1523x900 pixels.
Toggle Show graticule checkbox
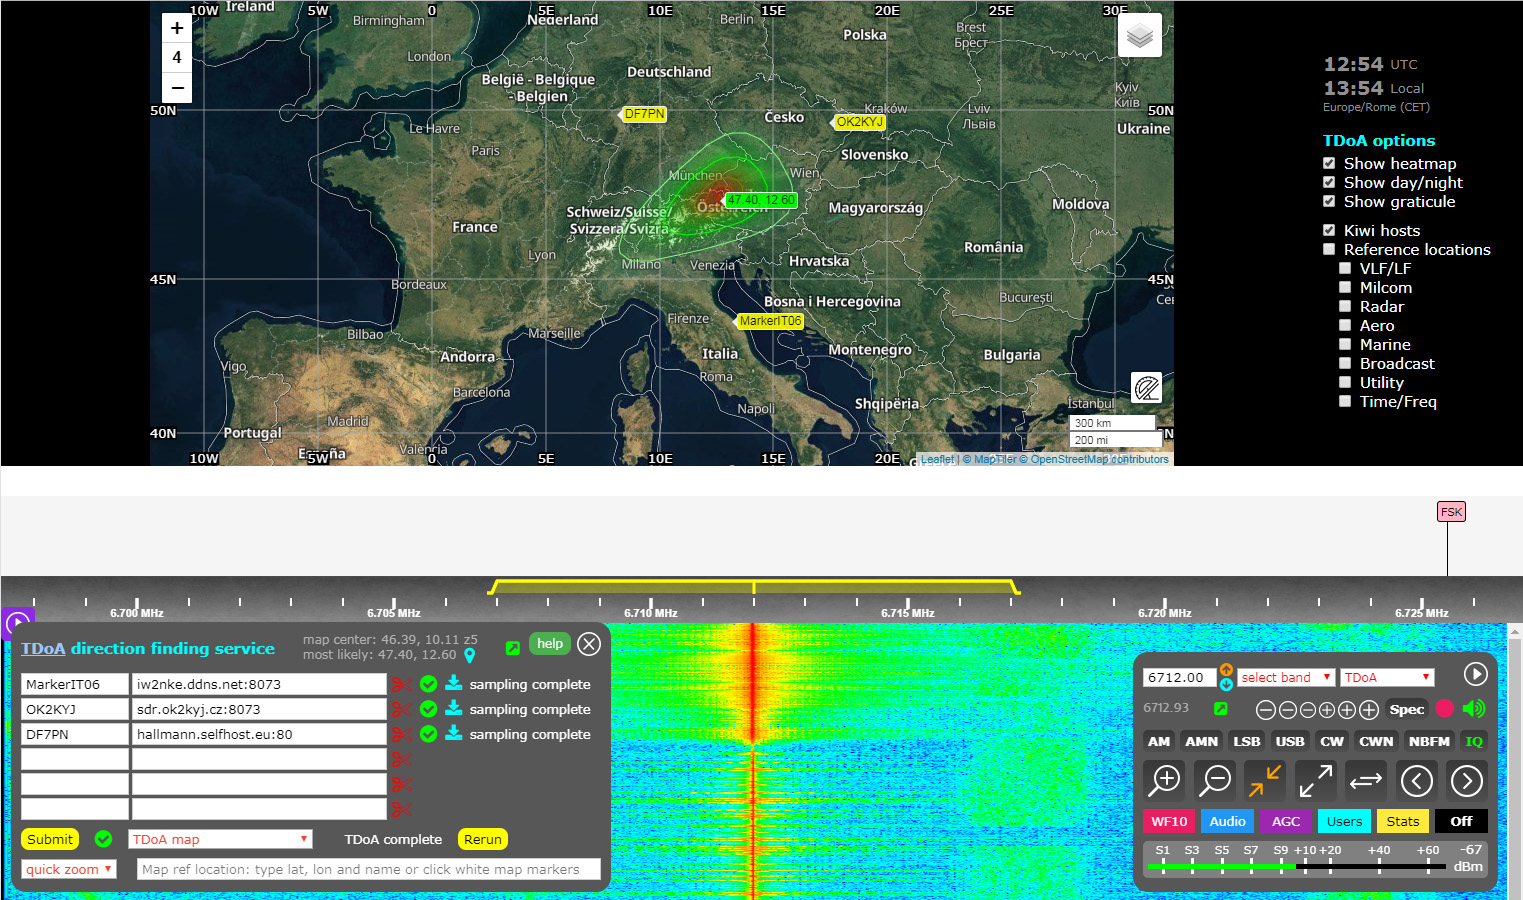pos(1329,201)
